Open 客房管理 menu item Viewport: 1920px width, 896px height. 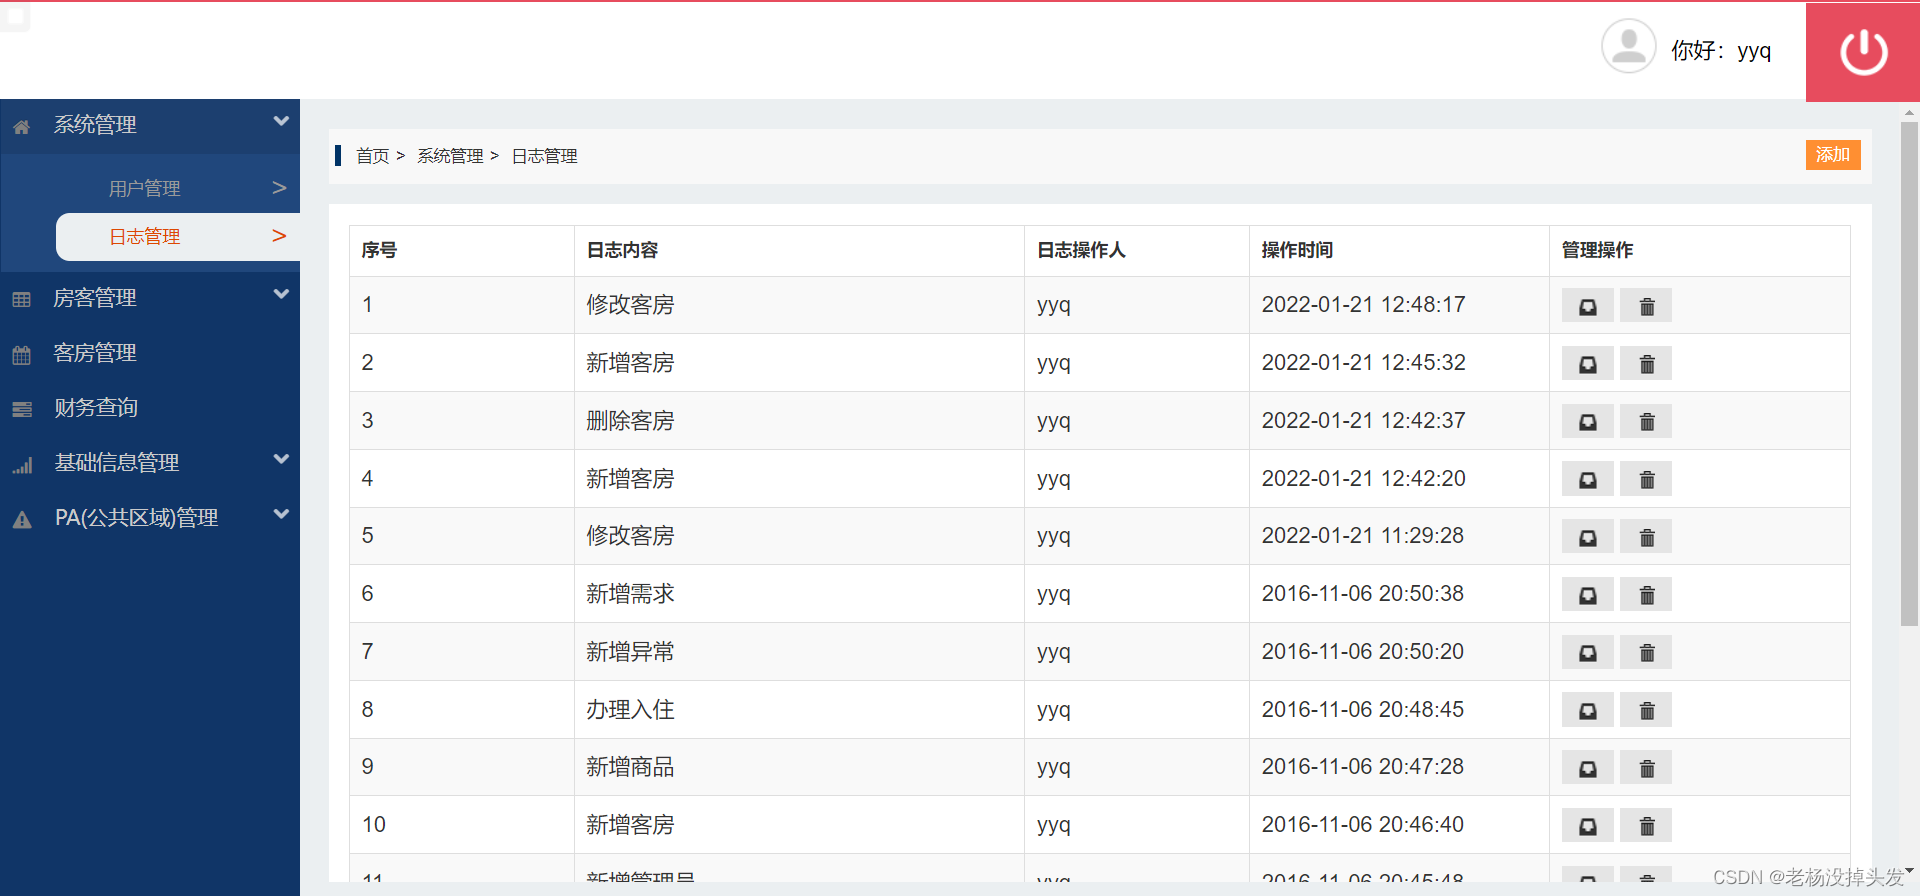pyautogui.click(x=95, y=353)
